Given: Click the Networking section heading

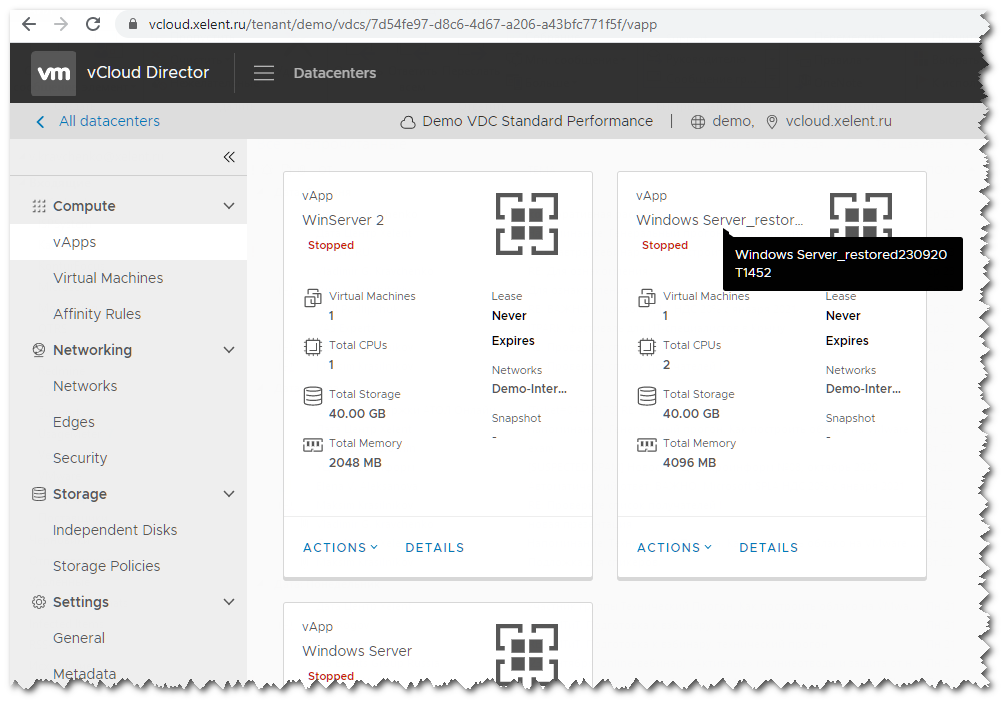Looking at the screenshot, I should tap(92, 350).
